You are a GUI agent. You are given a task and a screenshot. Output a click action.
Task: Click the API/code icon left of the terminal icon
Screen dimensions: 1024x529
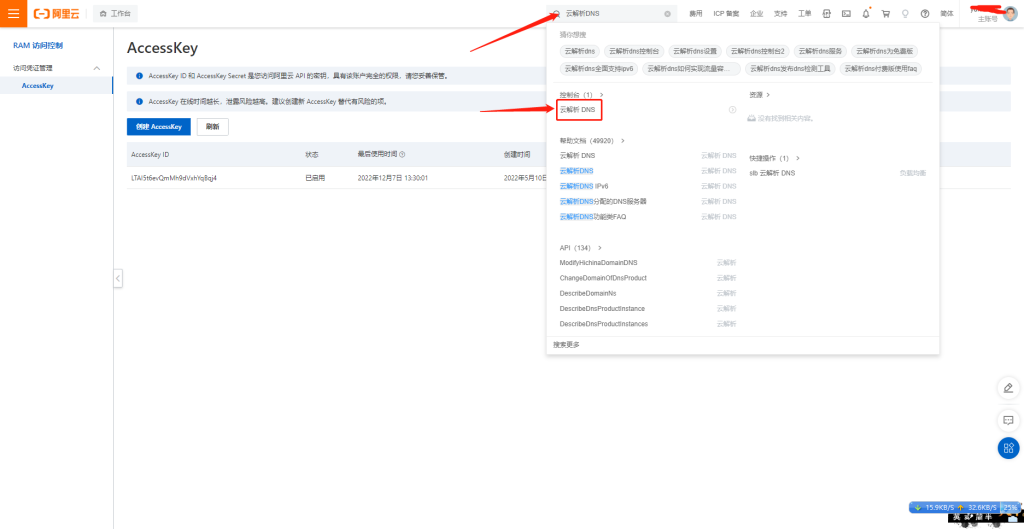click(x=826, y=13)
